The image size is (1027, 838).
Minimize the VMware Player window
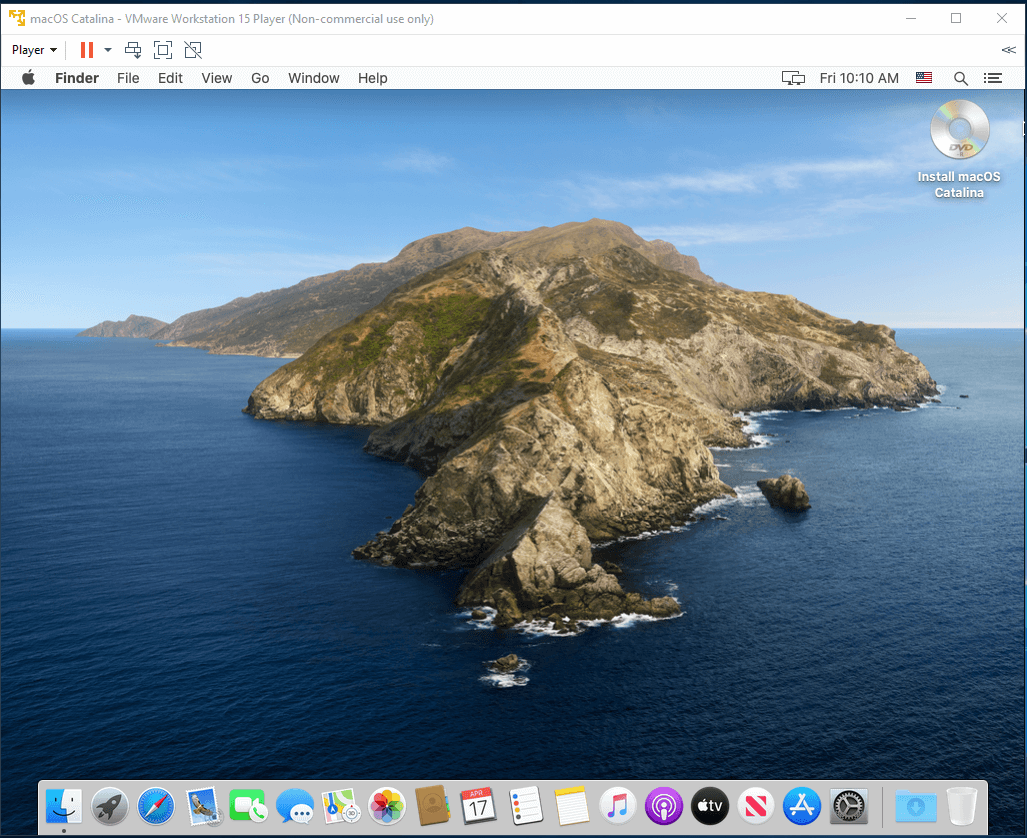click(910, 18)
